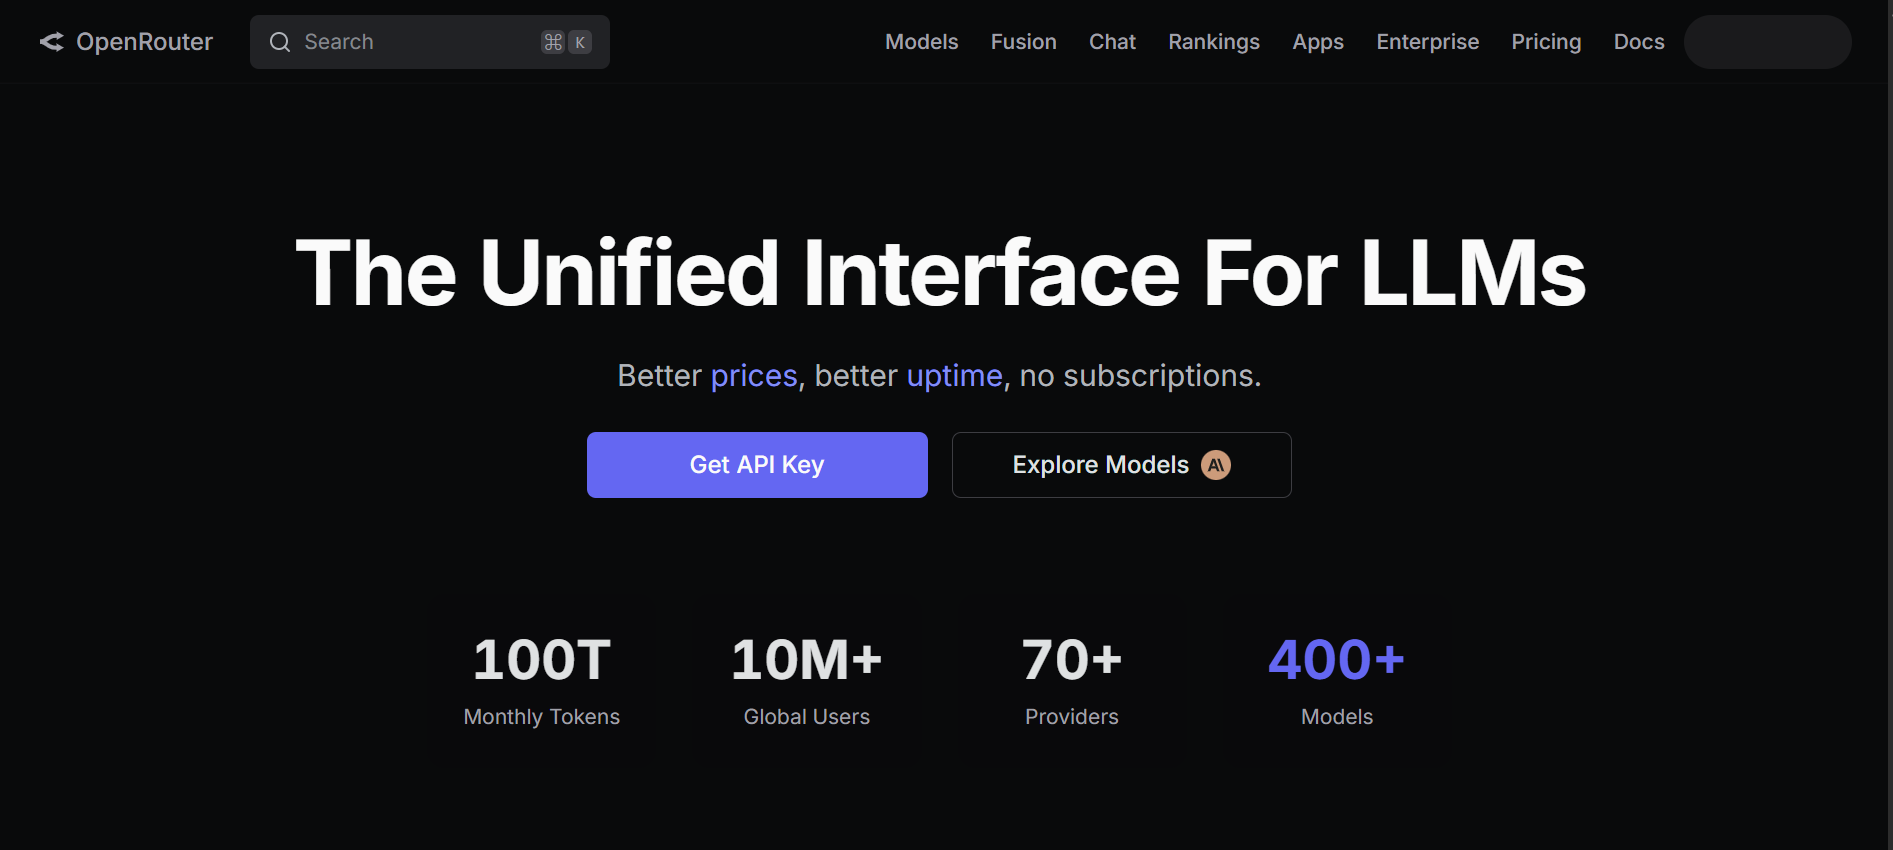This screenshot has width=1893, height=850.
Task: Click the 70+ Providers stat
Action: pos(1072,680)
